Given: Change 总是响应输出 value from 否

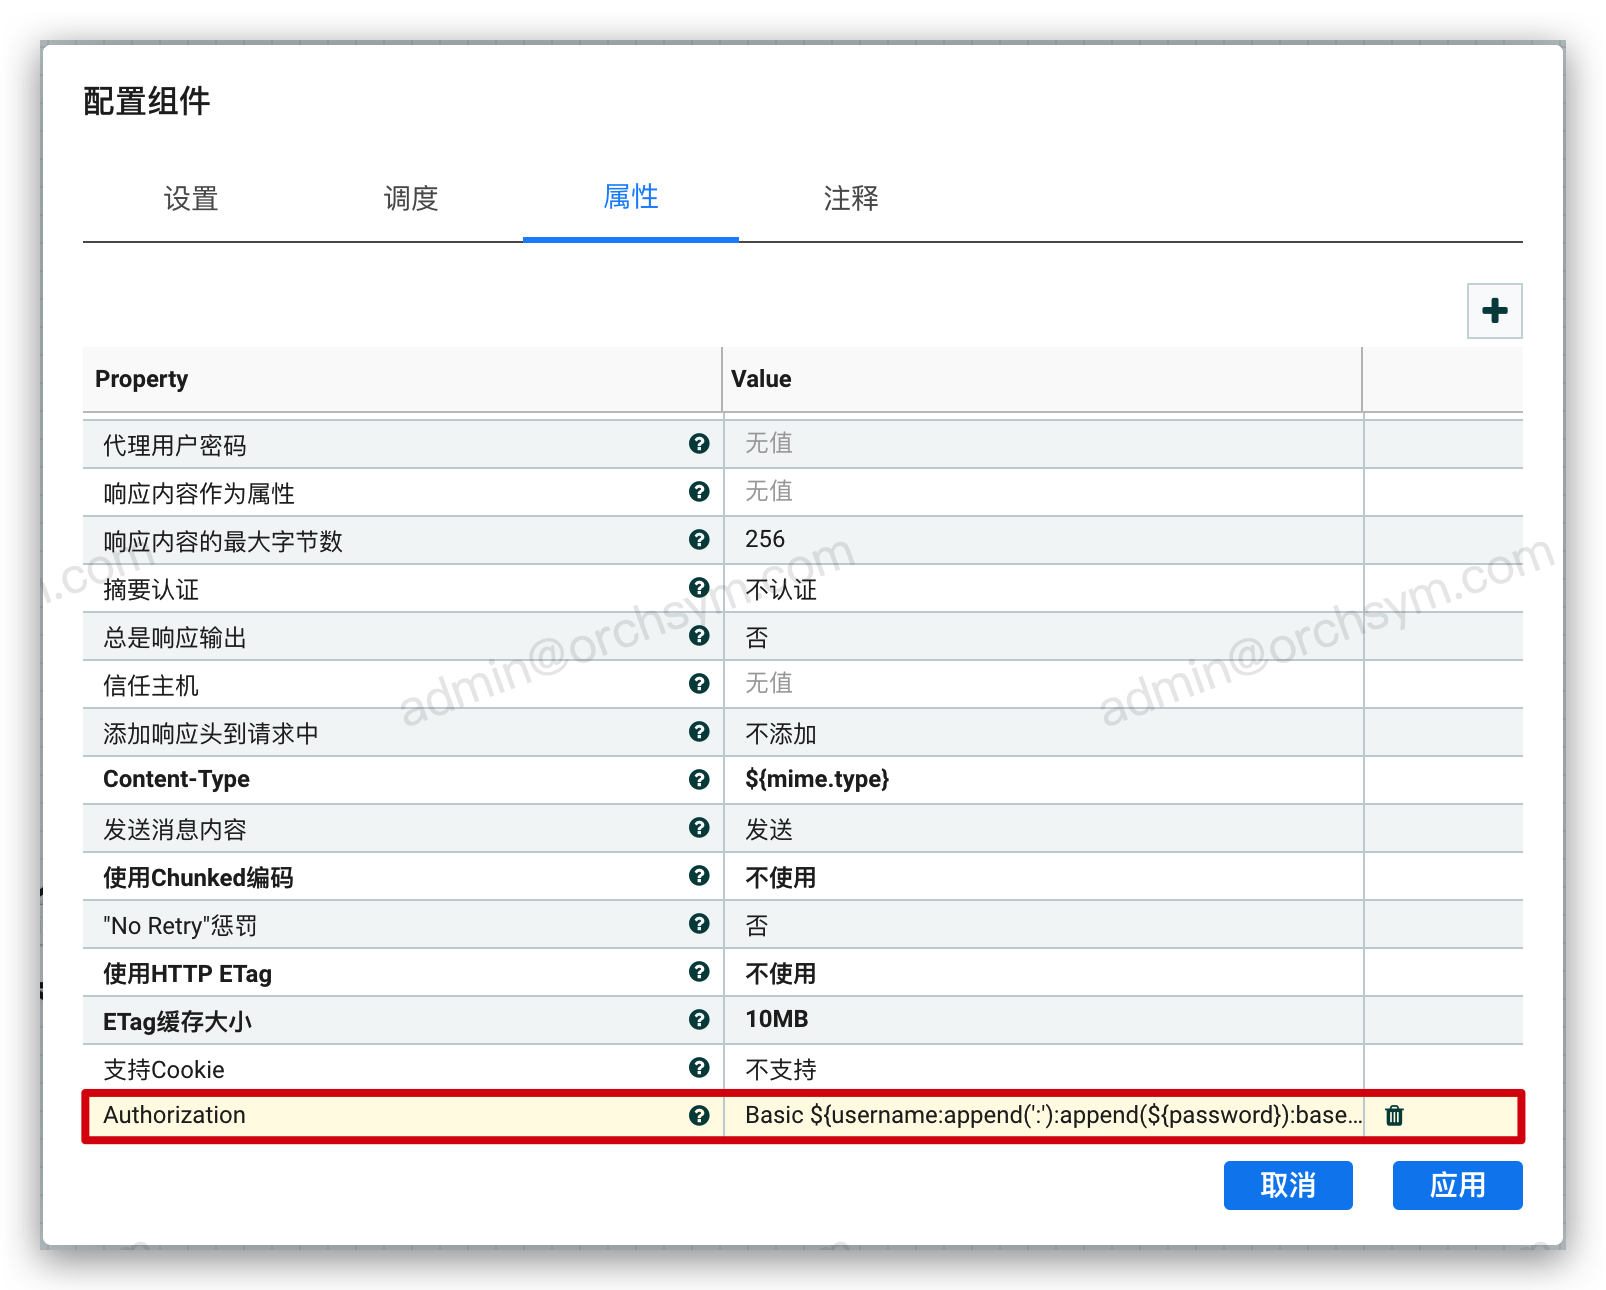Looking at the screenshot, I should [x=1042, y=637].
